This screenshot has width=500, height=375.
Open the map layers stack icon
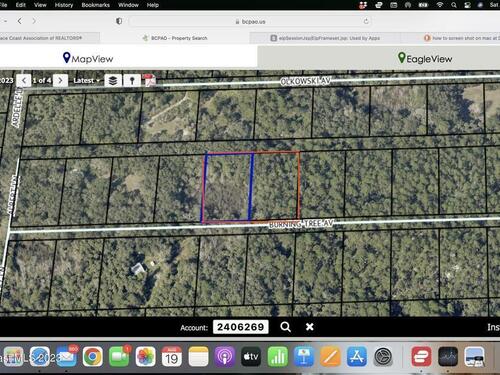point(113,81)
